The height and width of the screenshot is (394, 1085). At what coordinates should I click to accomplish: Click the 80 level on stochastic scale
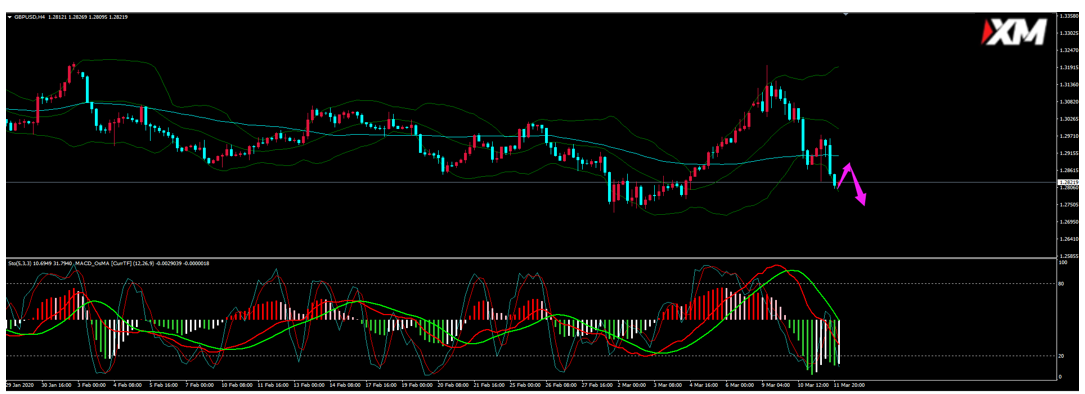[1062, 283]
